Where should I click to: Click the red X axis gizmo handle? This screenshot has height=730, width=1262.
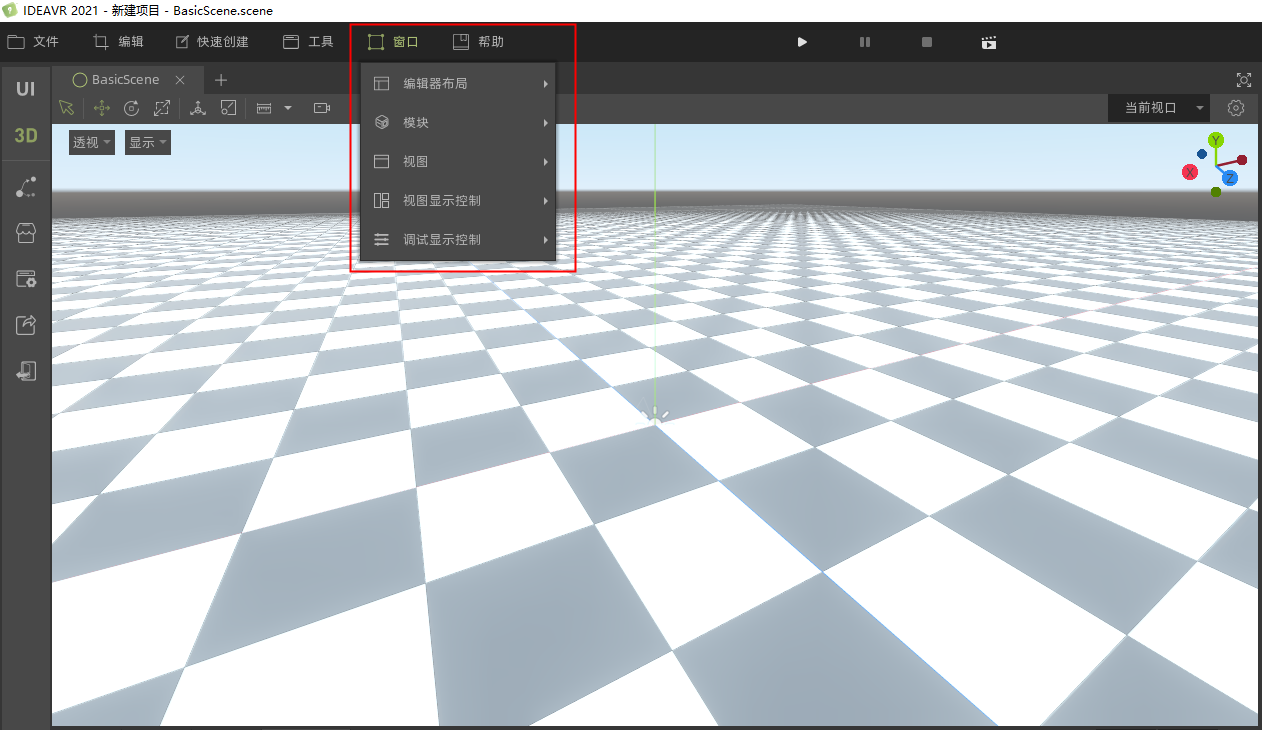pyautogui.click(x=1190, y=172)
